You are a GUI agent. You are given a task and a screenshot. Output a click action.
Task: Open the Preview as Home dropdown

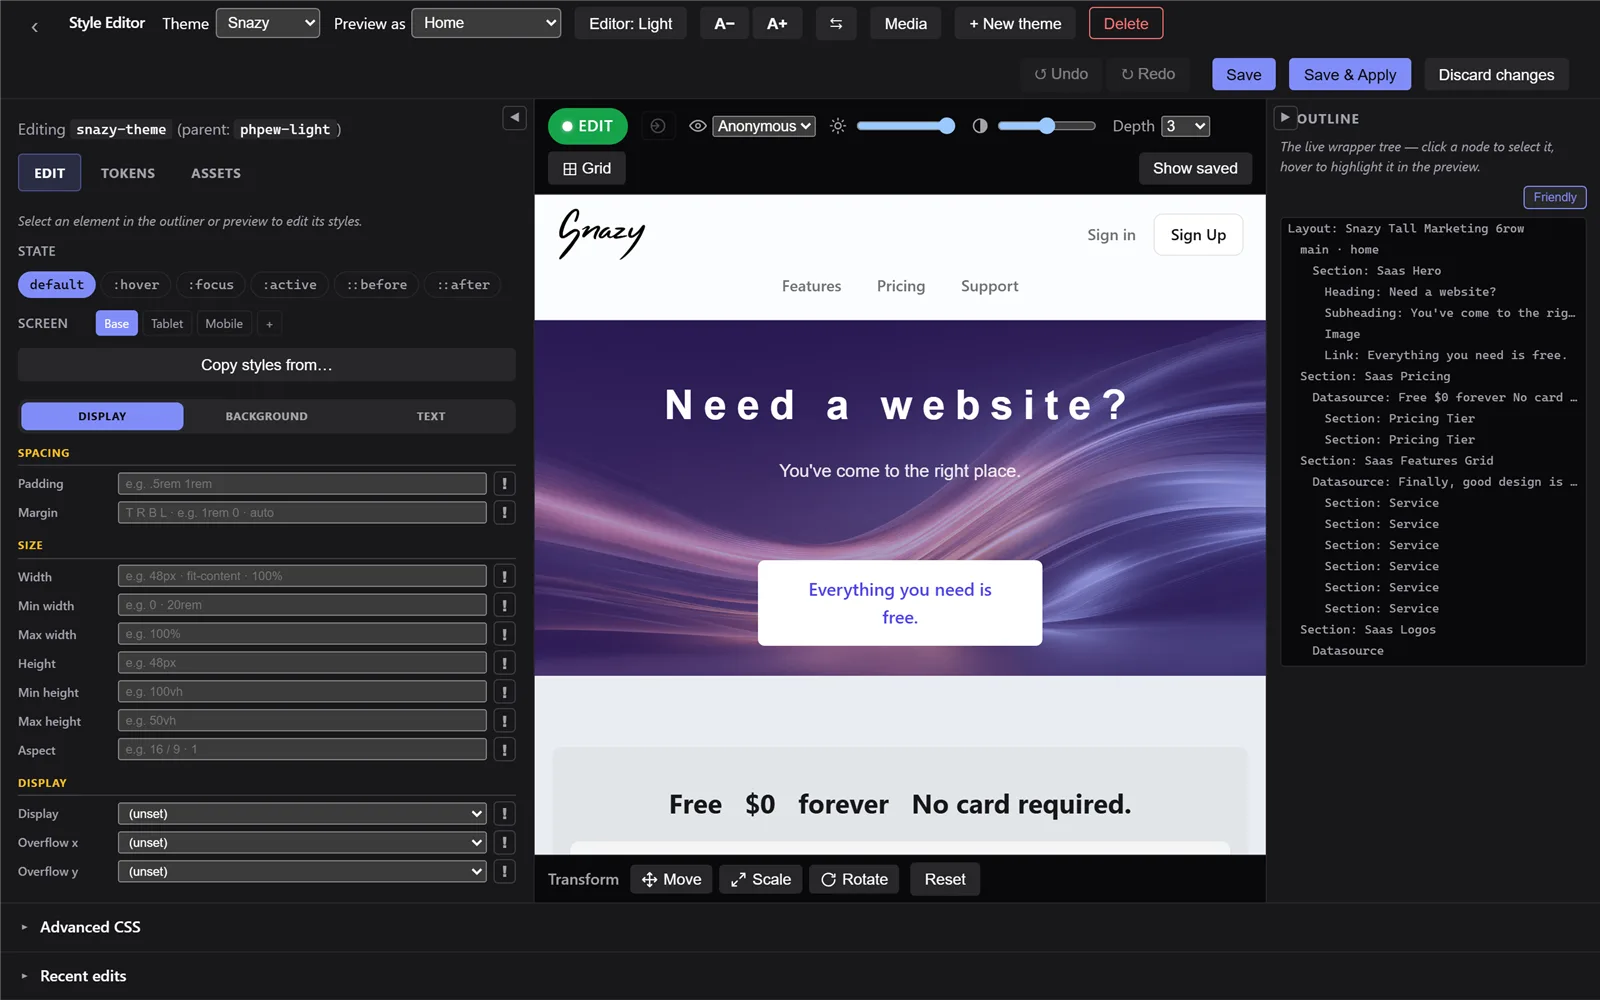(486, 23)
